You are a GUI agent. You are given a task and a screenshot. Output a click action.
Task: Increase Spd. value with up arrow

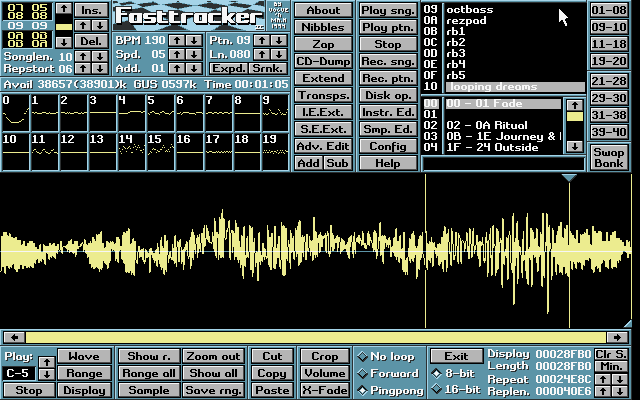pyautogui.click(x=177, y=54)
